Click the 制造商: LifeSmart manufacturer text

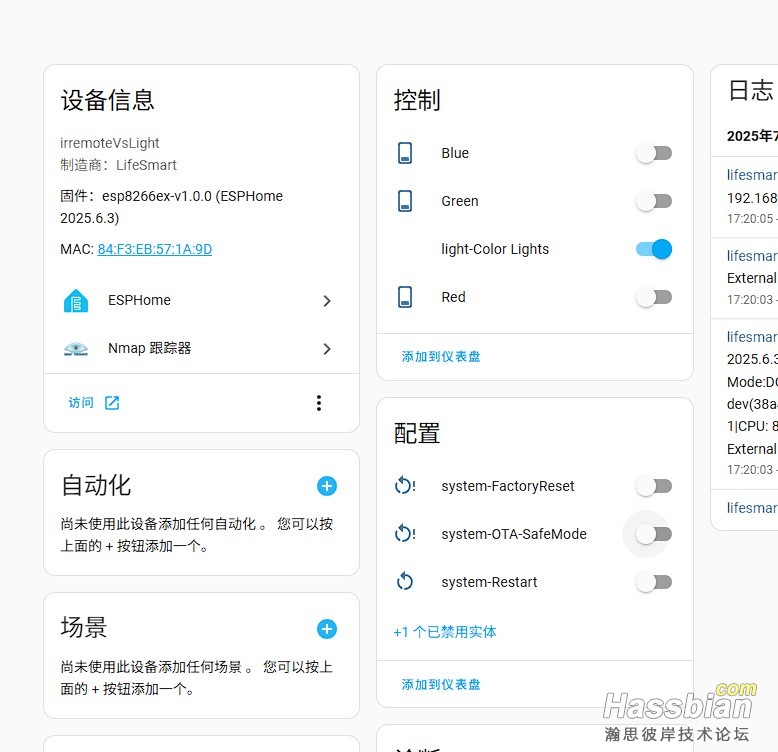tap(118, 165)
